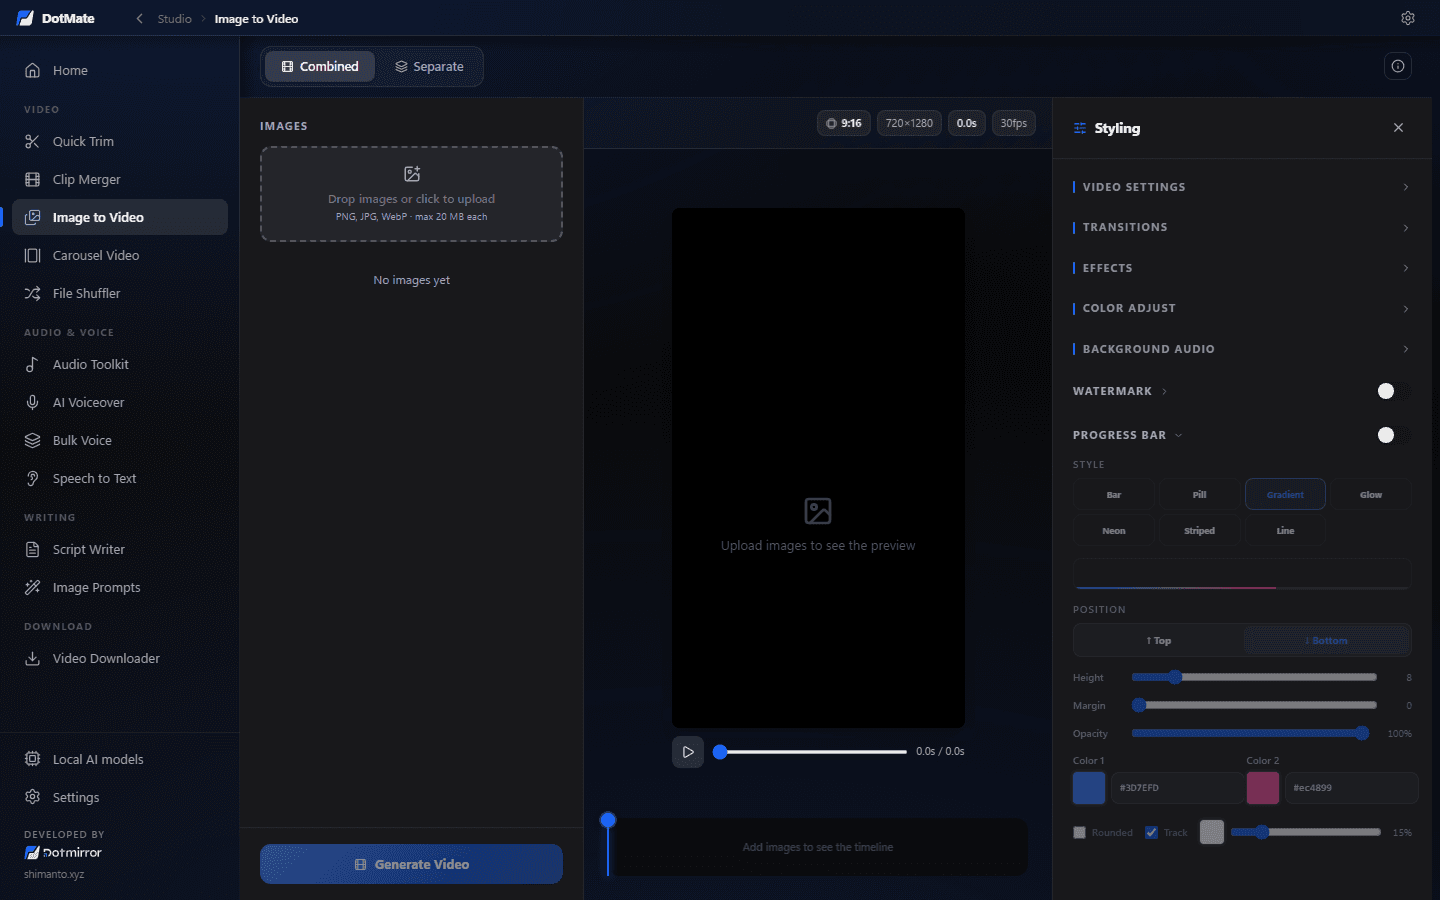Viewport: 1440px width, 900px height.
Task: Click the image upload drop zone
Action: [x=411, y=194]
